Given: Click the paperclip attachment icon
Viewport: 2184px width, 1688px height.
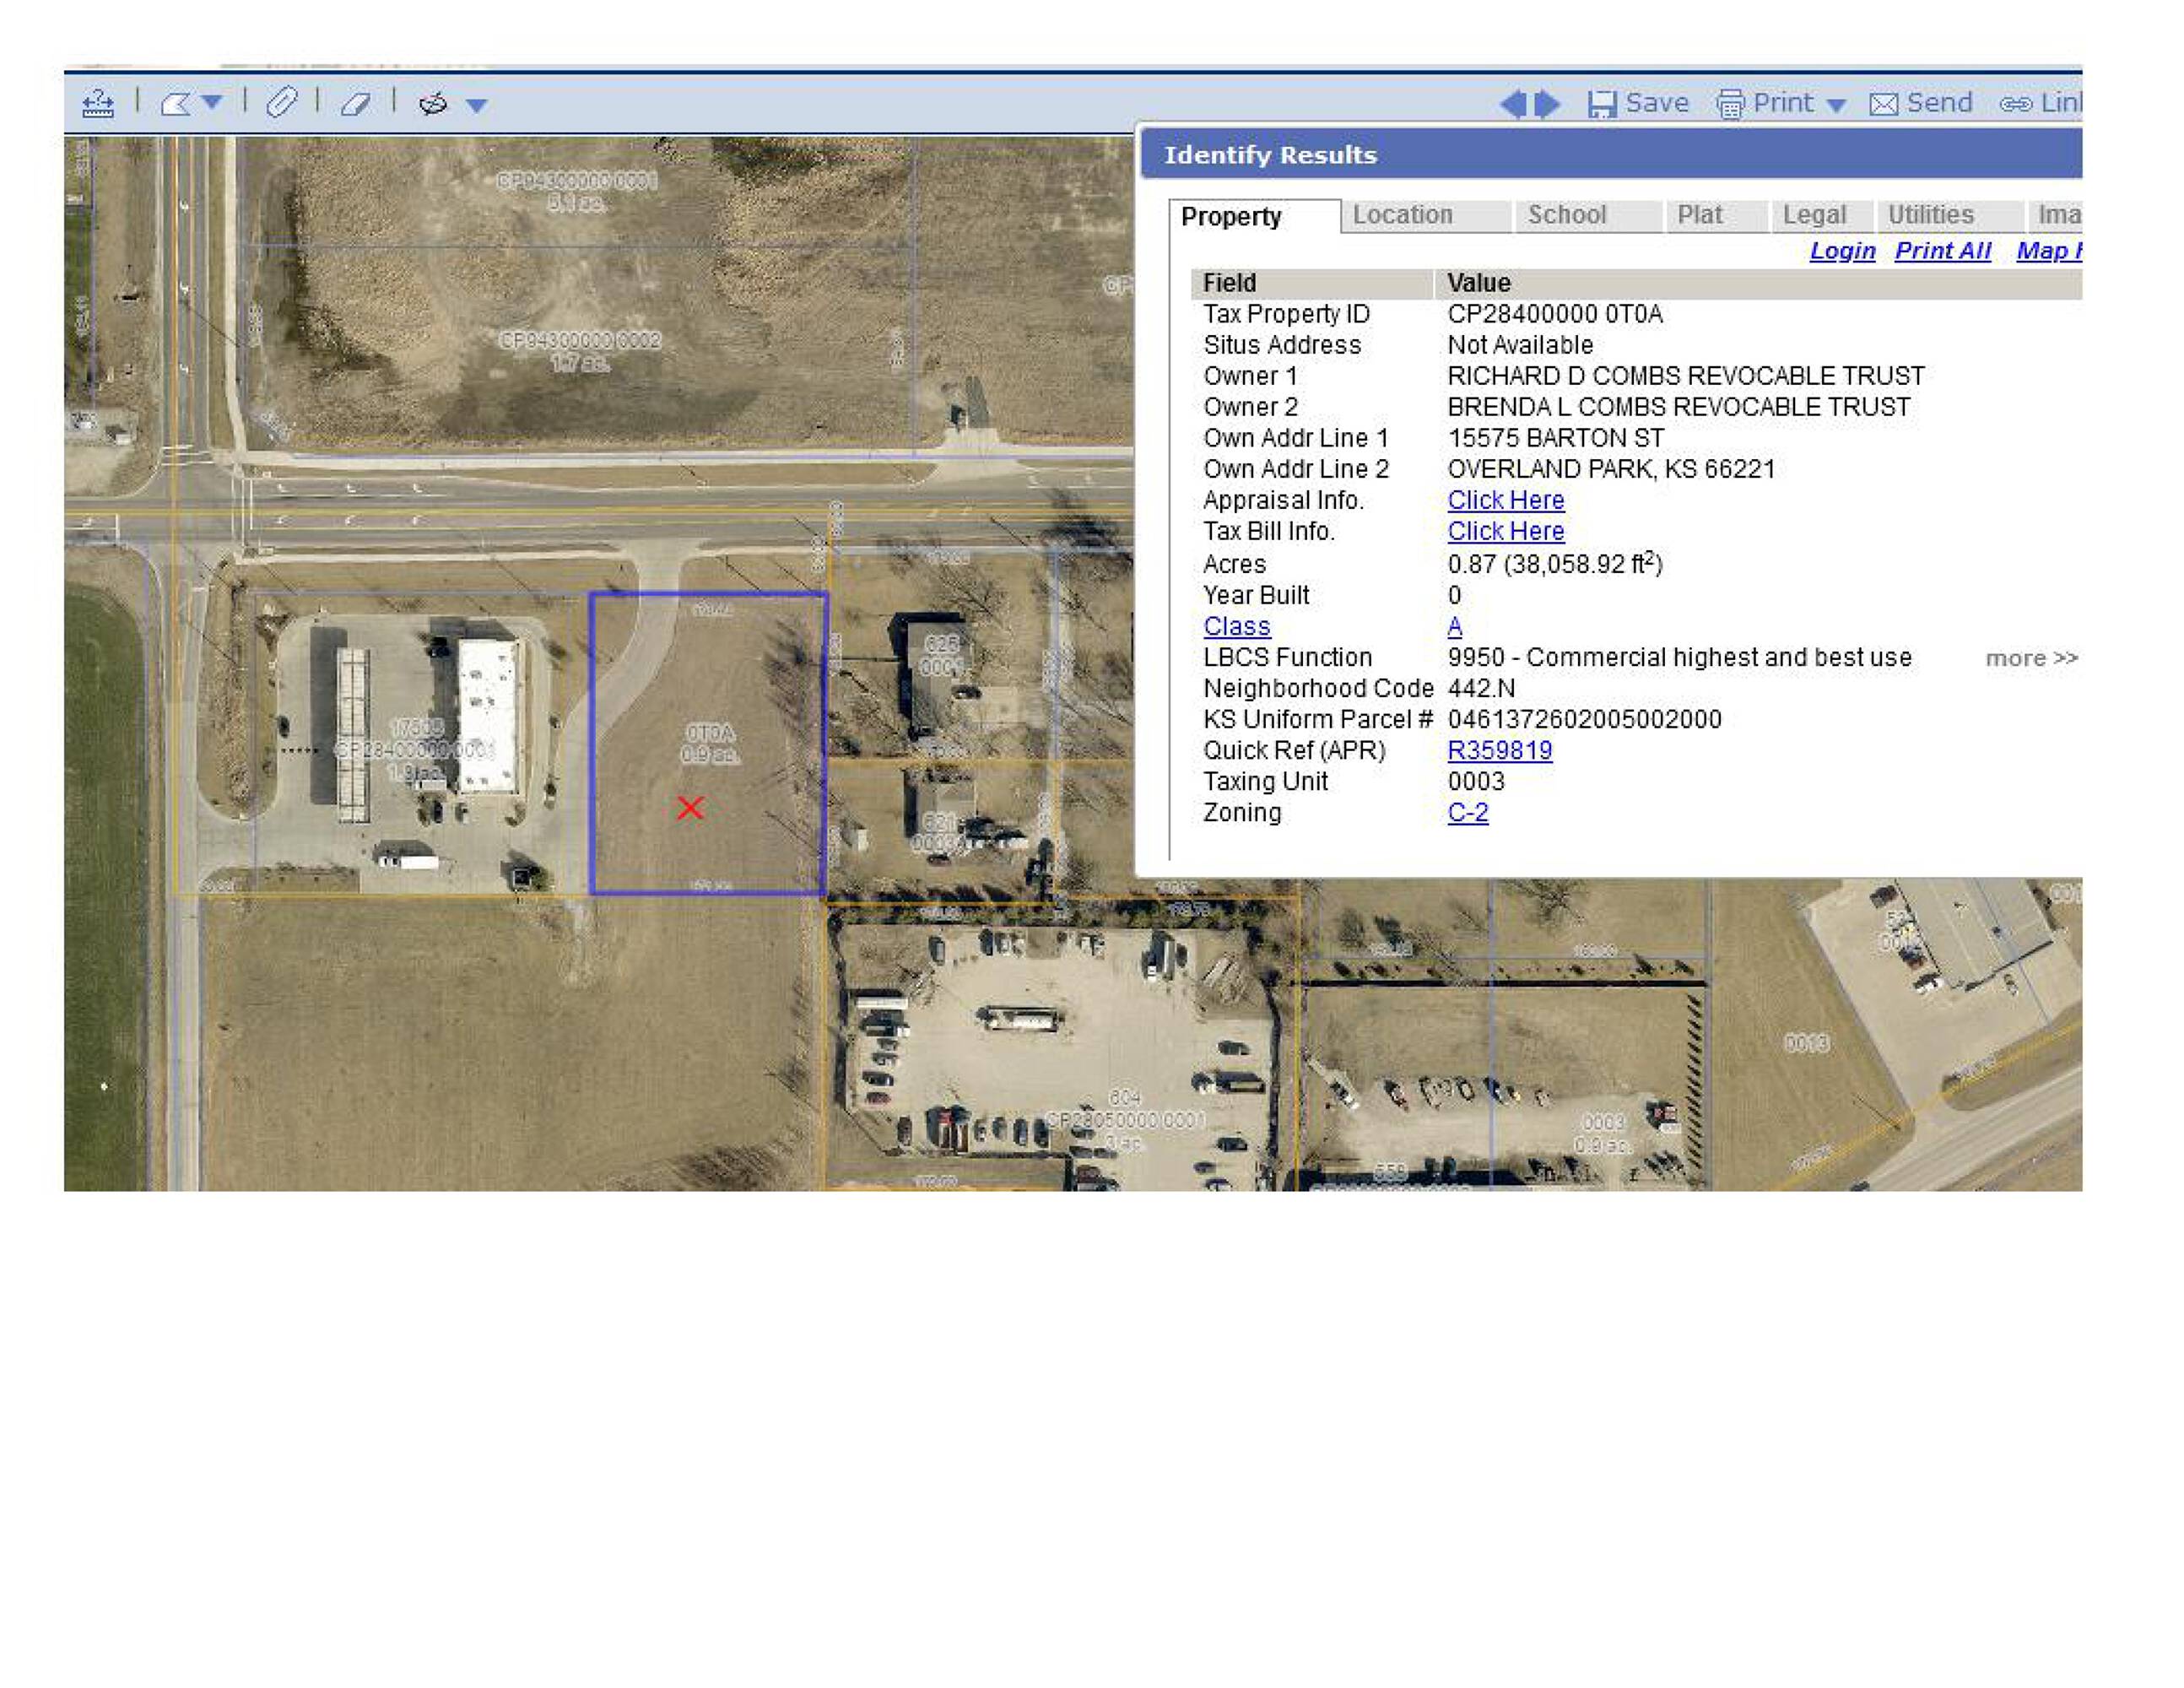Looking at the screenshot, I should 282,102.
